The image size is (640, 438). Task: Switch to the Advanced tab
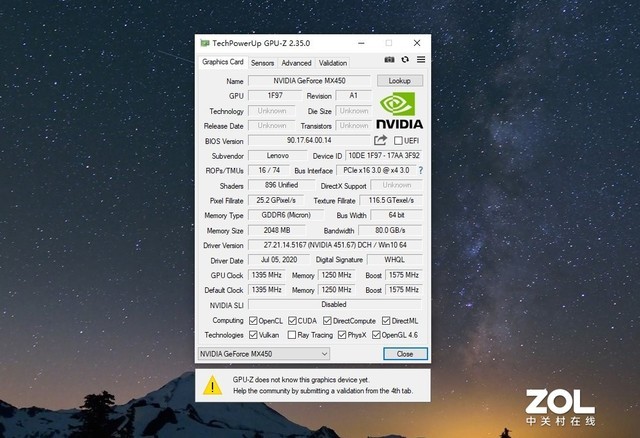(296, 63)
